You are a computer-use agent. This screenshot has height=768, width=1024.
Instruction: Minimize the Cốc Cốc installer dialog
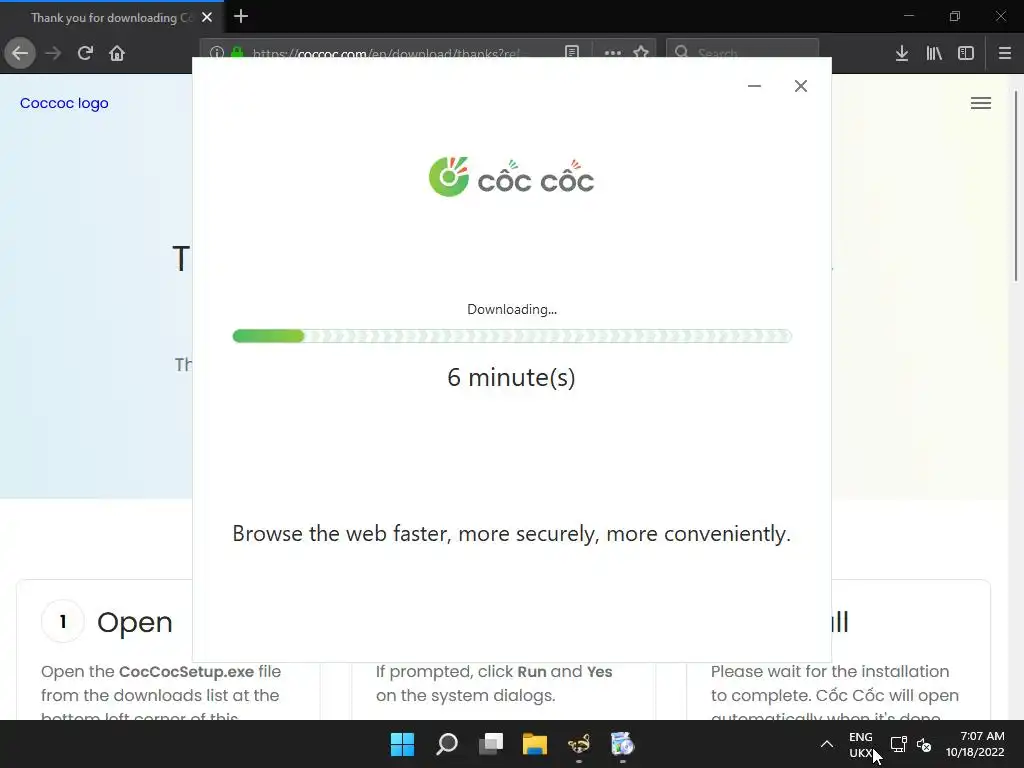[x=754, y=86]
